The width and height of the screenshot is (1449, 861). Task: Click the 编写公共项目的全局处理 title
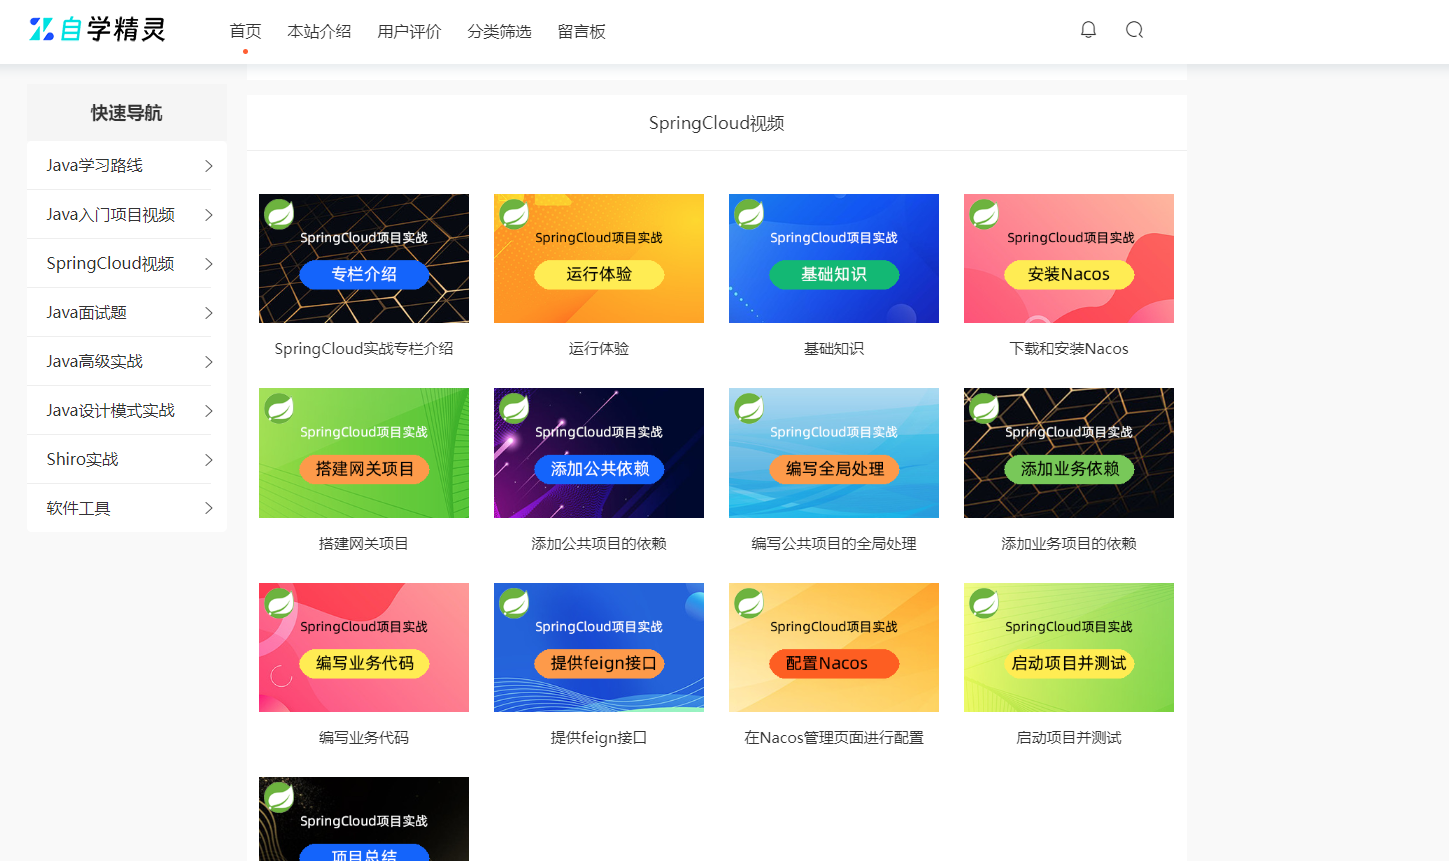[834, 544]
